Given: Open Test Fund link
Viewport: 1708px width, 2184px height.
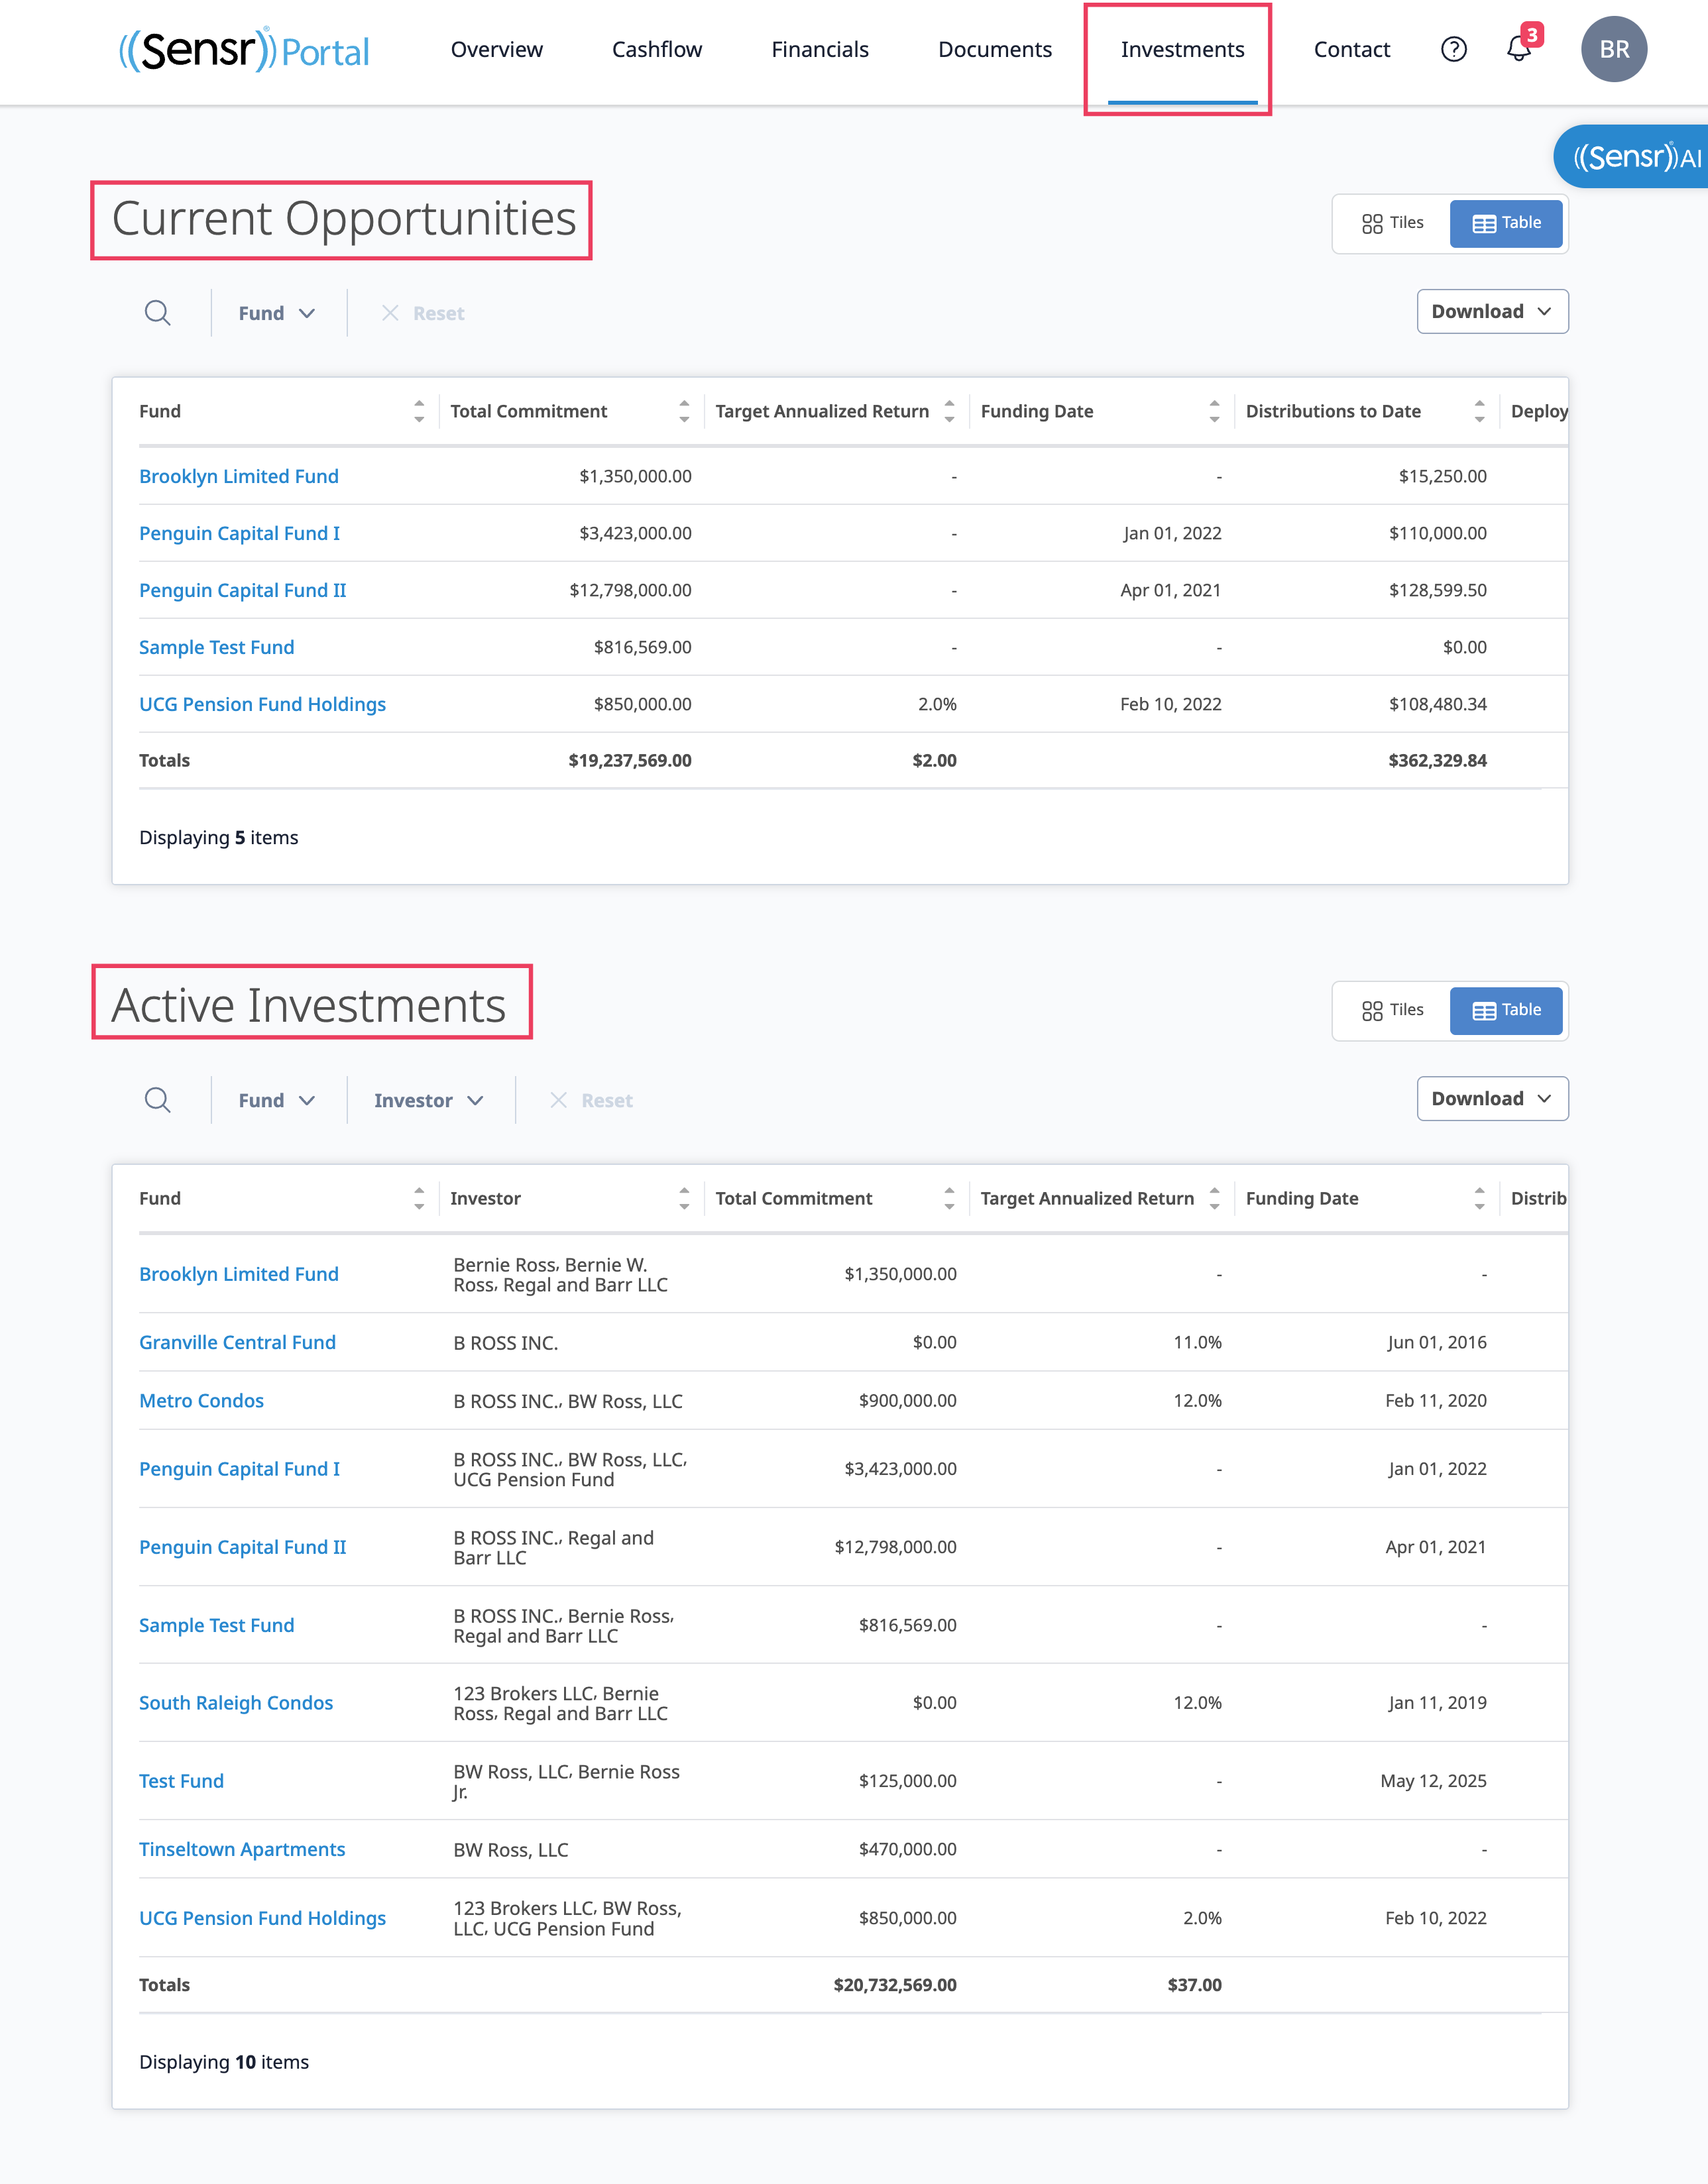Looking at the screenshot, I should coord(181,1780).
